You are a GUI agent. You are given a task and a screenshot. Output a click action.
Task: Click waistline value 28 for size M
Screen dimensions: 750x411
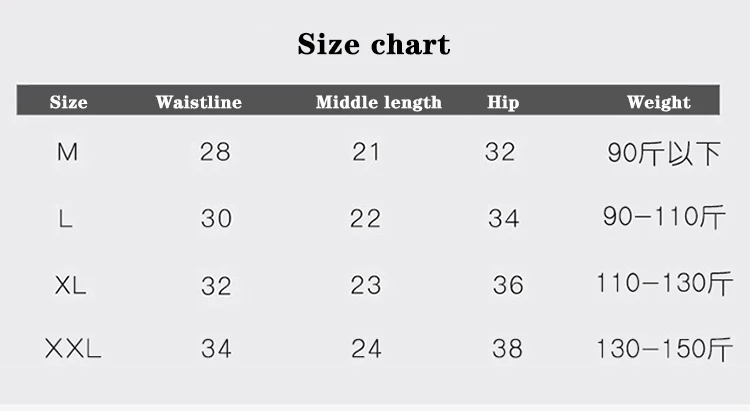click(215, 152)
